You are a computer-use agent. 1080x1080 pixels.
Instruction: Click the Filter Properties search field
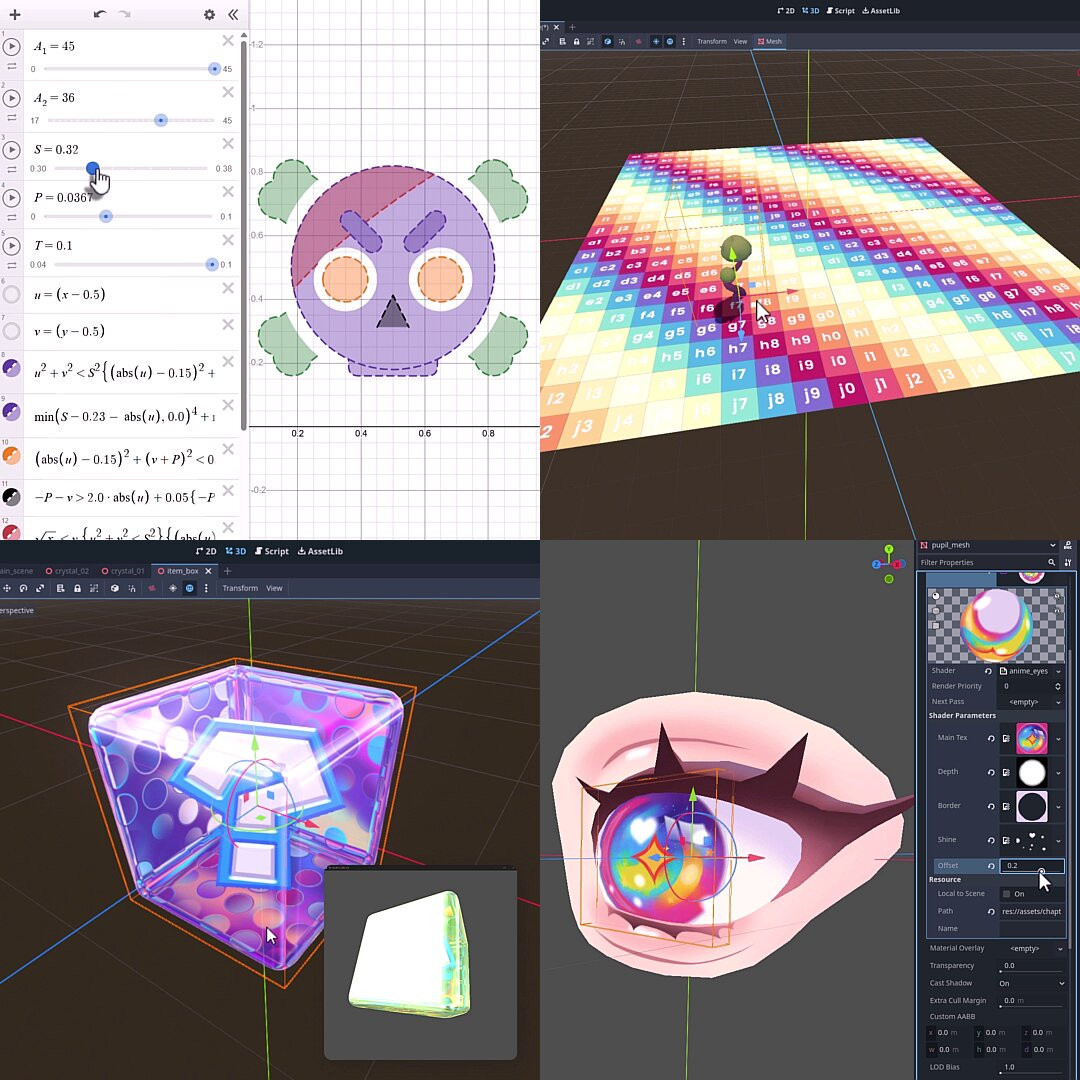click(988, 563)
